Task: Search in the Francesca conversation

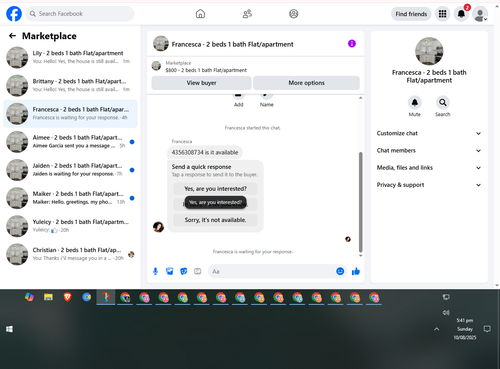Action: tap(443, 103)
